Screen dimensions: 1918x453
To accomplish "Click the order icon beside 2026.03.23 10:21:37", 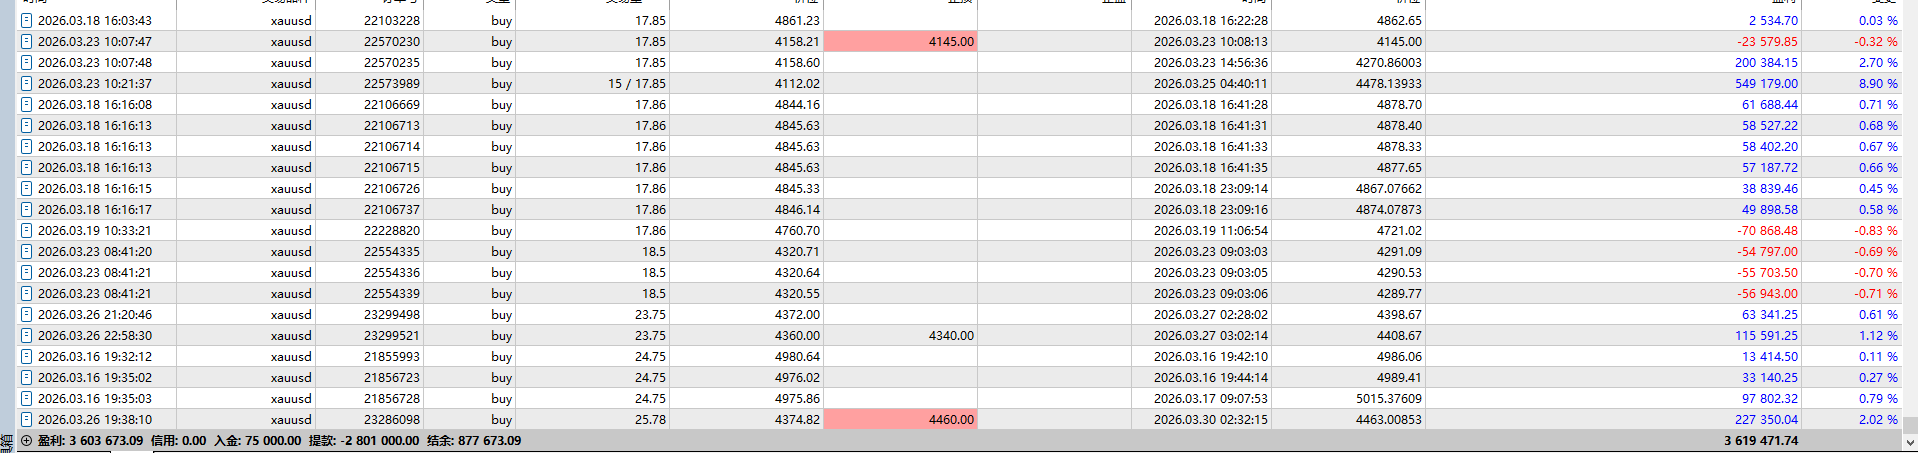I will coord(26,83).
